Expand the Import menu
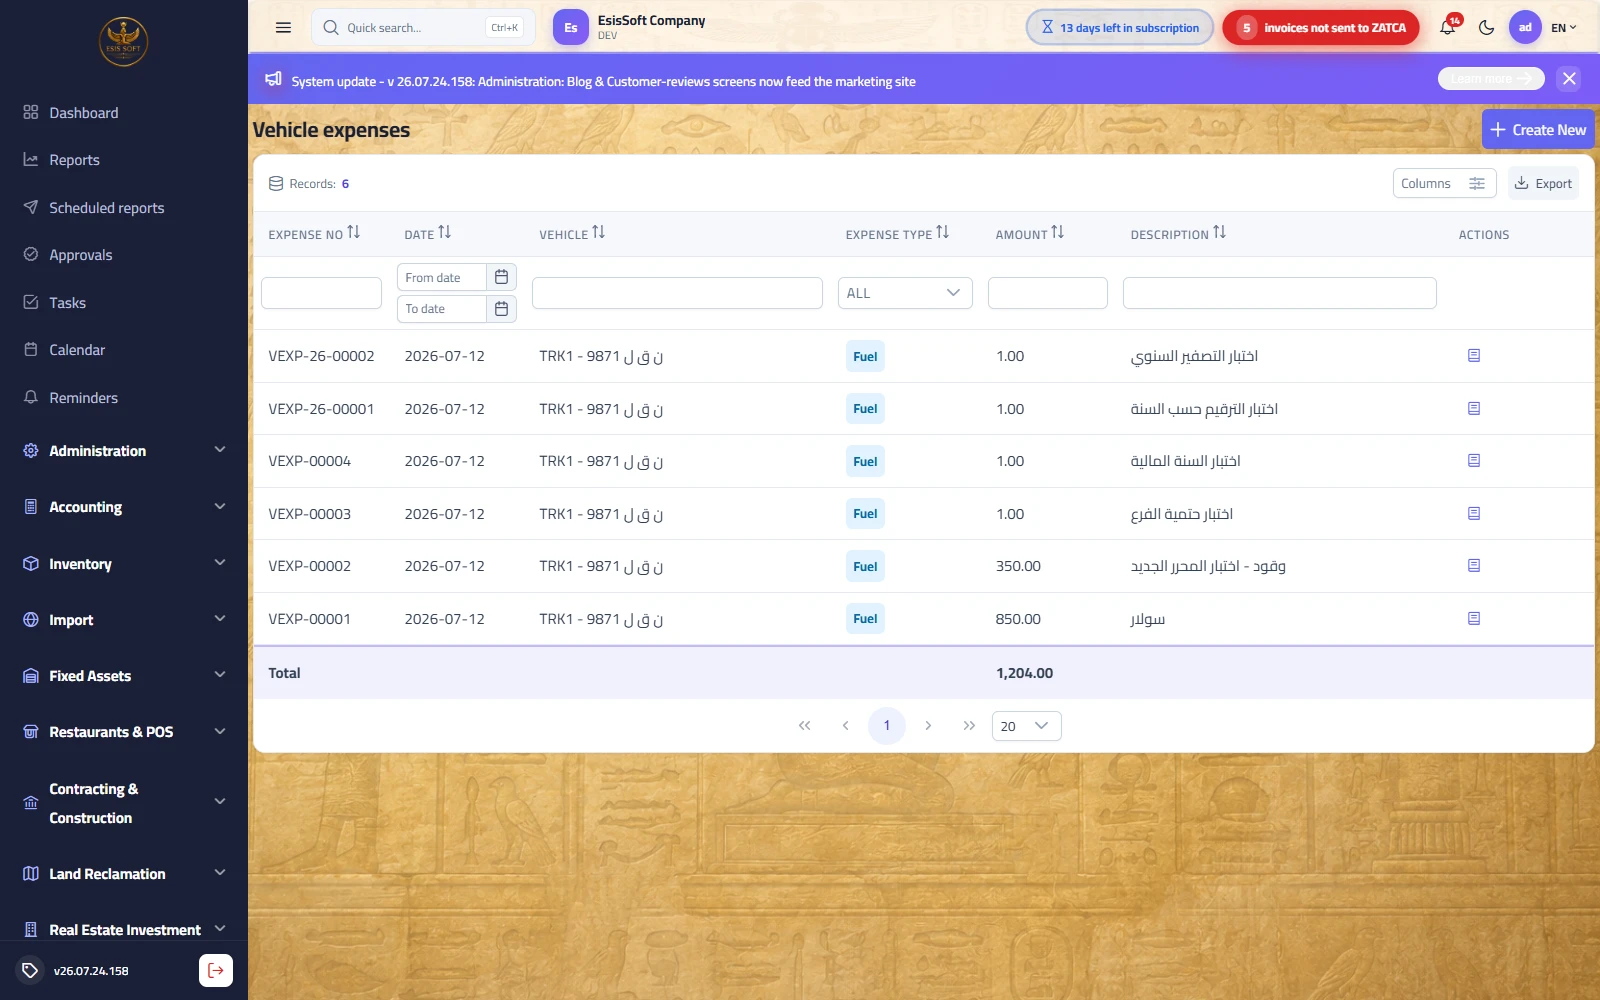Viewport: 1600px width, 1000px height. click(x=124, y=620)
